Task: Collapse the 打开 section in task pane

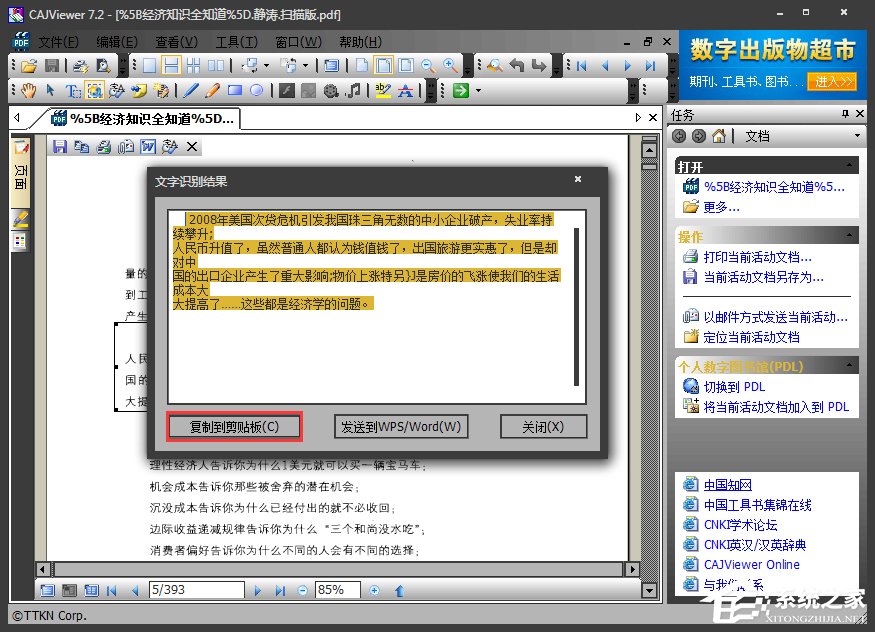Action: click(x=849, y=165)
